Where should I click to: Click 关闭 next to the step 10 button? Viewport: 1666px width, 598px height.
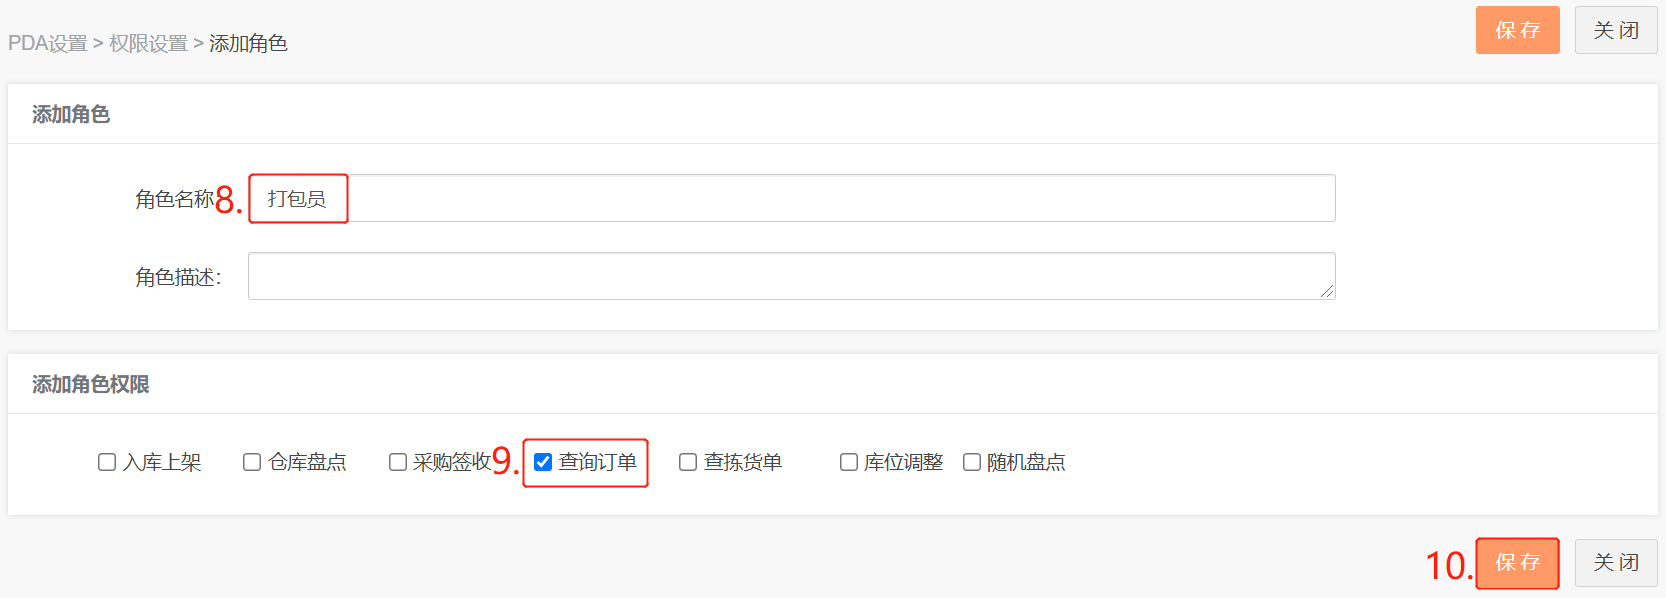tap(1616, 563)
